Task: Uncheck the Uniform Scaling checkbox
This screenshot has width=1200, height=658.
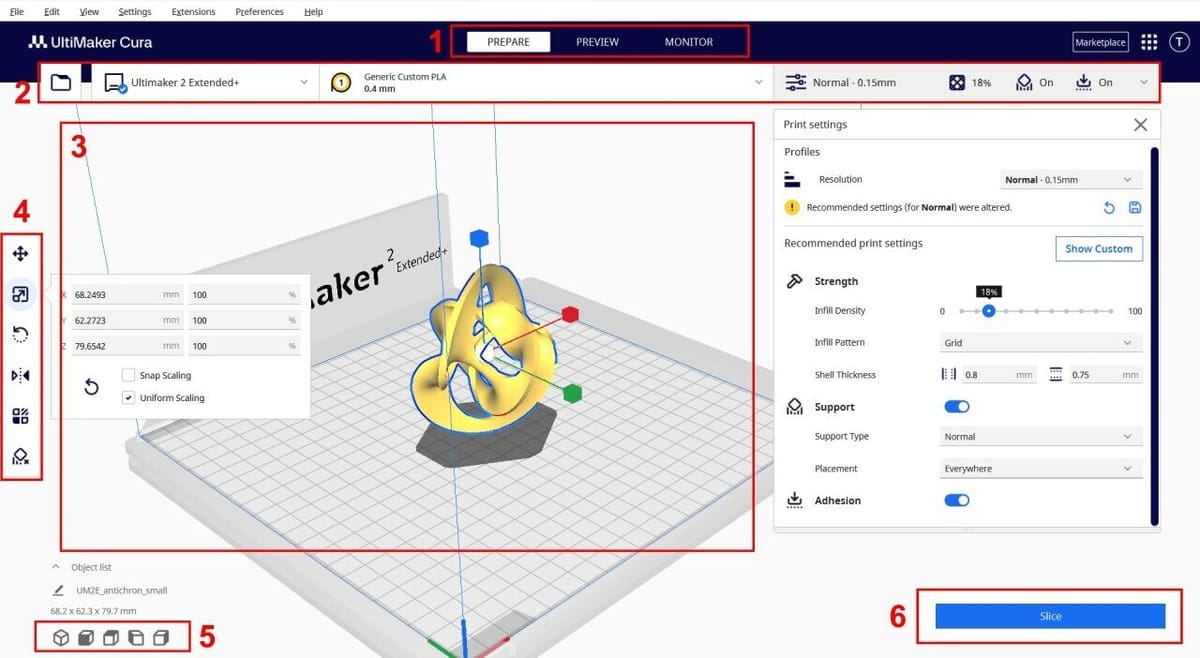Action: click(x=128, y=398)
